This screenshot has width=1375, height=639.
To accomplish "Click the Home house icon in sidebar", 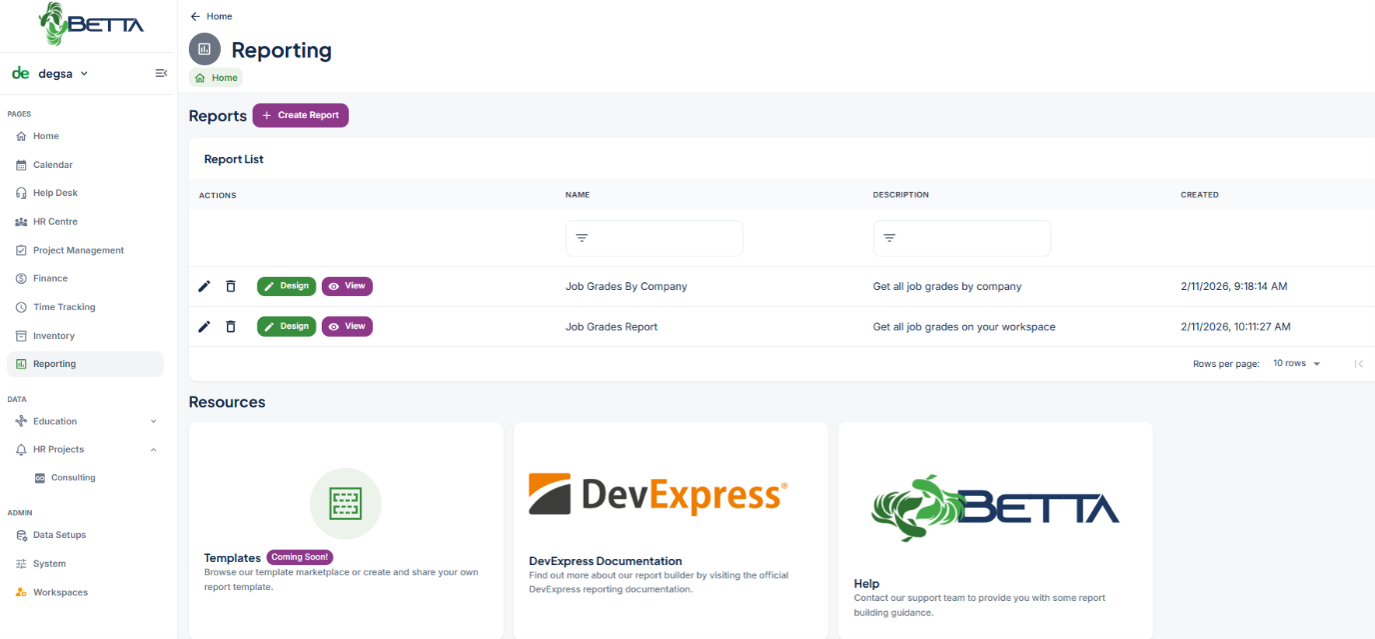I will [x=21, y=136].
